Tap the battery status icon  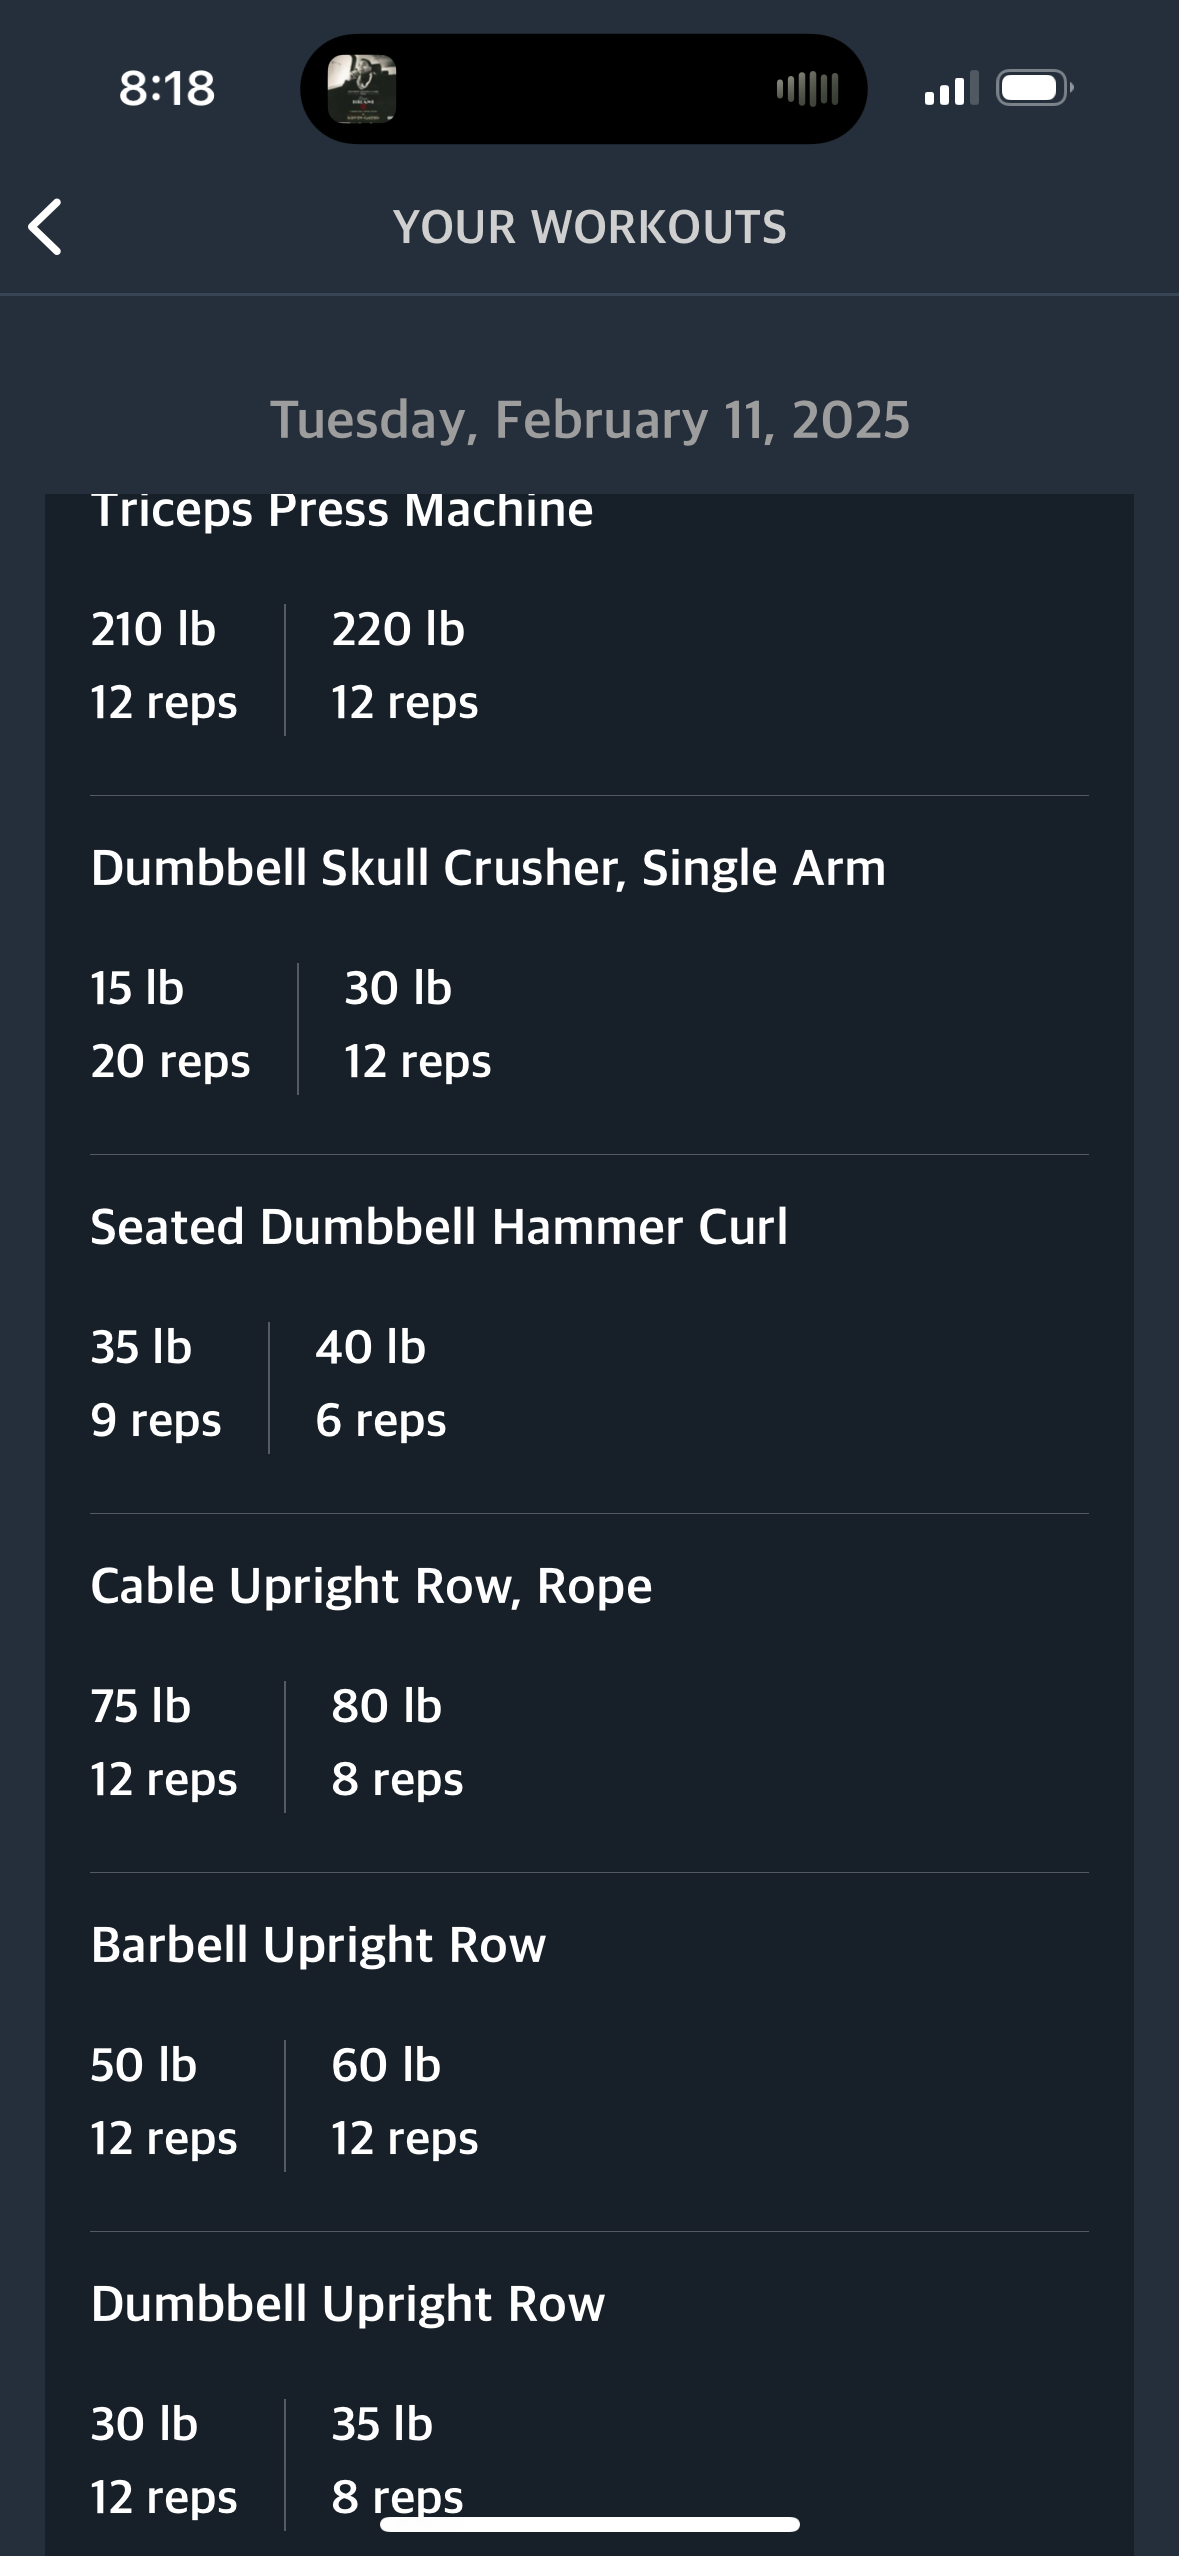point(1035,89)
